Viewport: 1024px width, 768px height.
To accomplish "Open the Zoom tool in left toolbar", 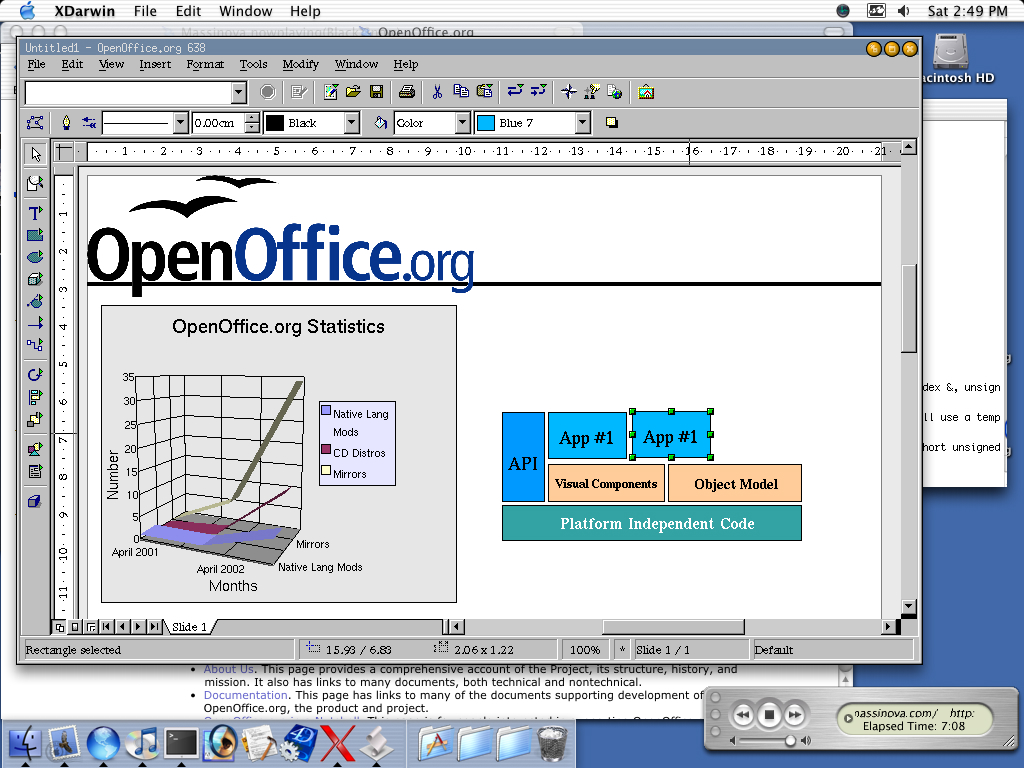I will 36,183.
